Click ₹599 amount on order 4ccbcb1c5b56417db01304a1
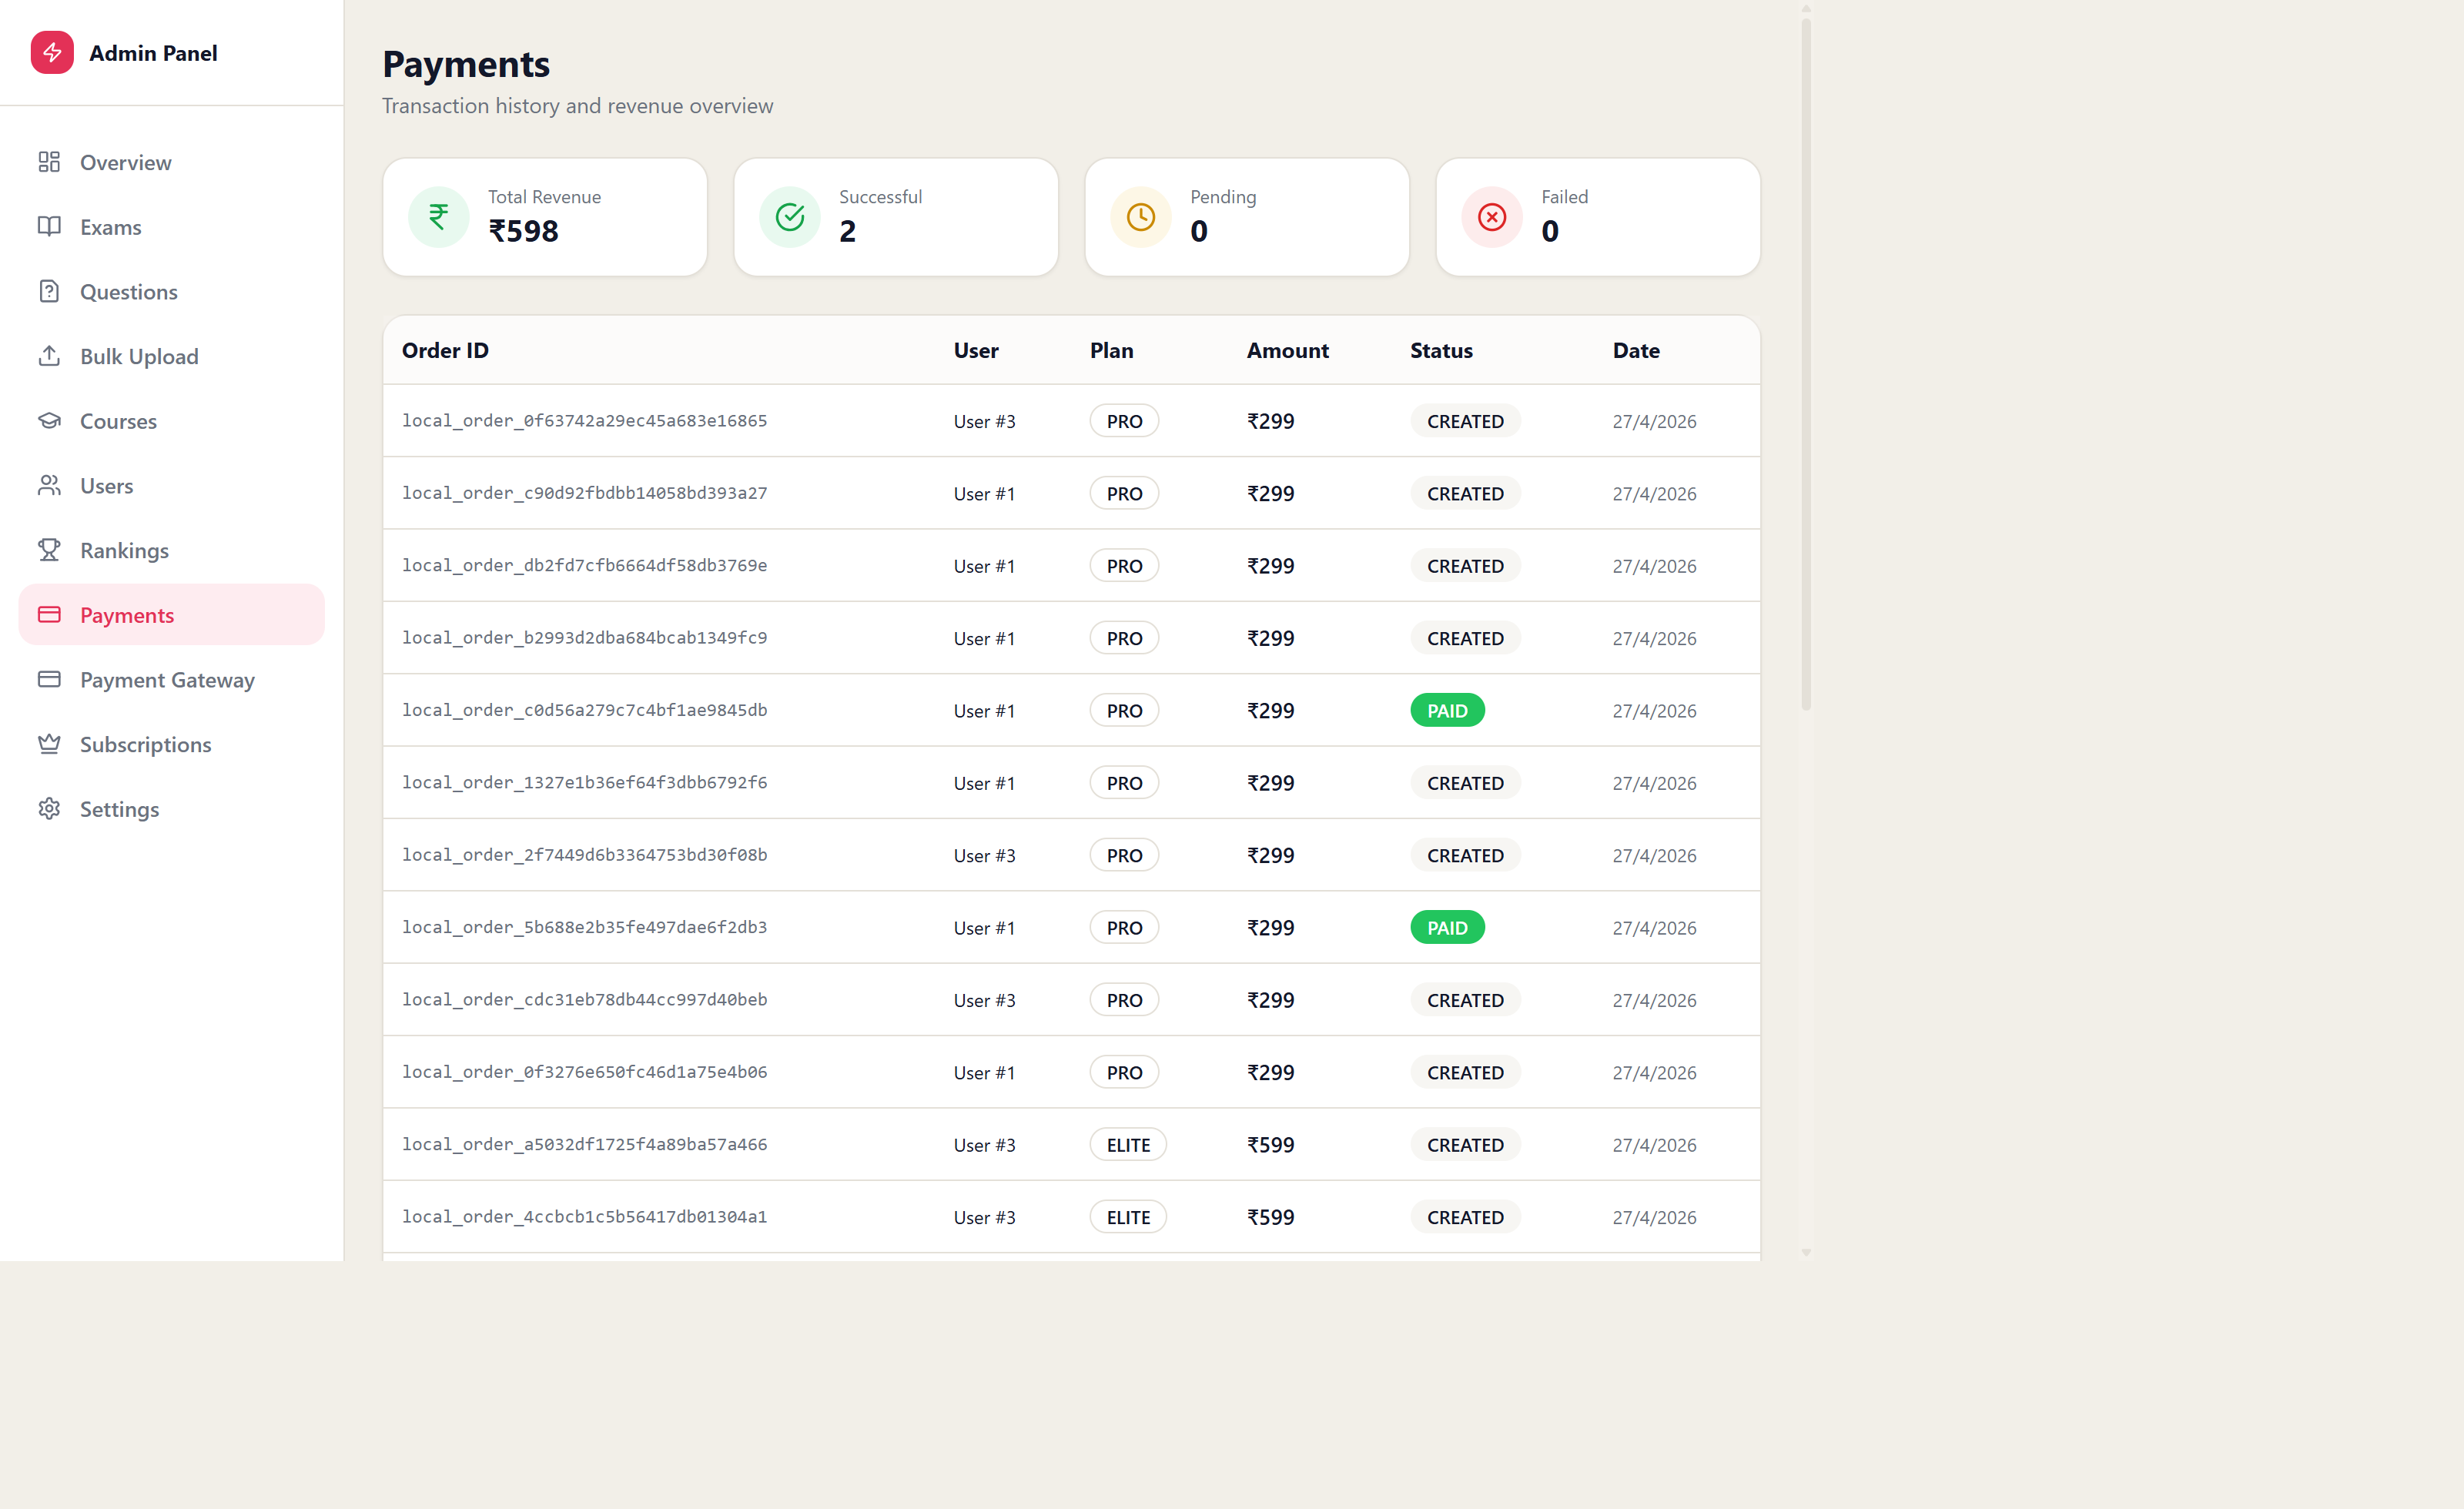Viewport: 2464px width, 1509px height. click(x=1270, y=1217)
